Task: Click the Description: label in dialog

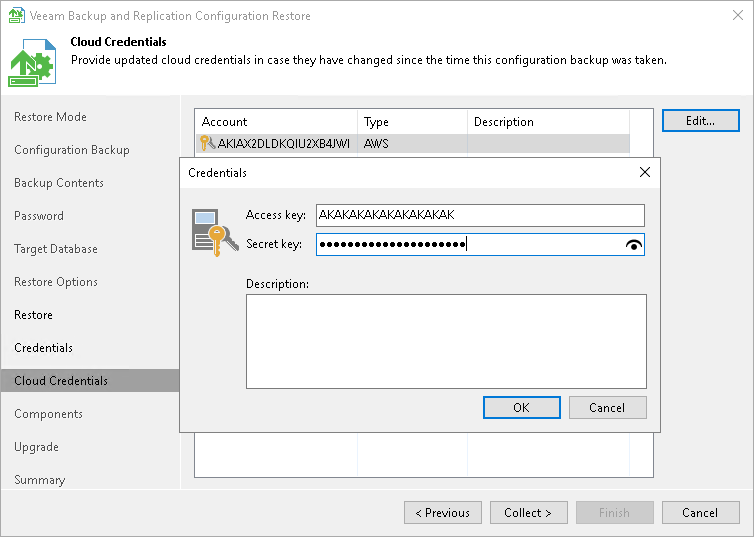Action: [277, 284]
